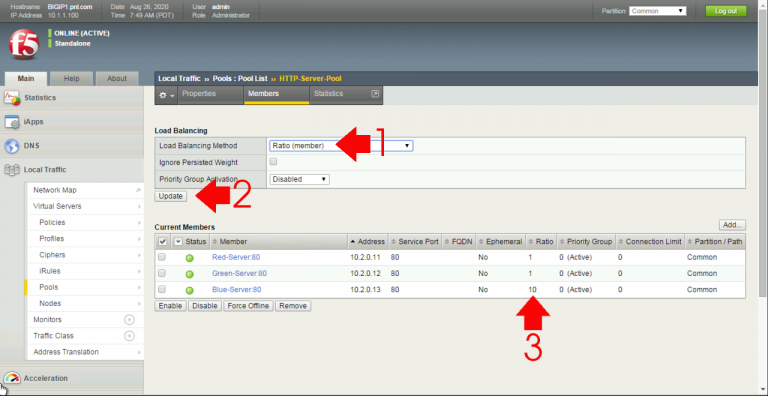Click the Force Offline button
This screenshot has height=396, width=768.
[248, 306]
